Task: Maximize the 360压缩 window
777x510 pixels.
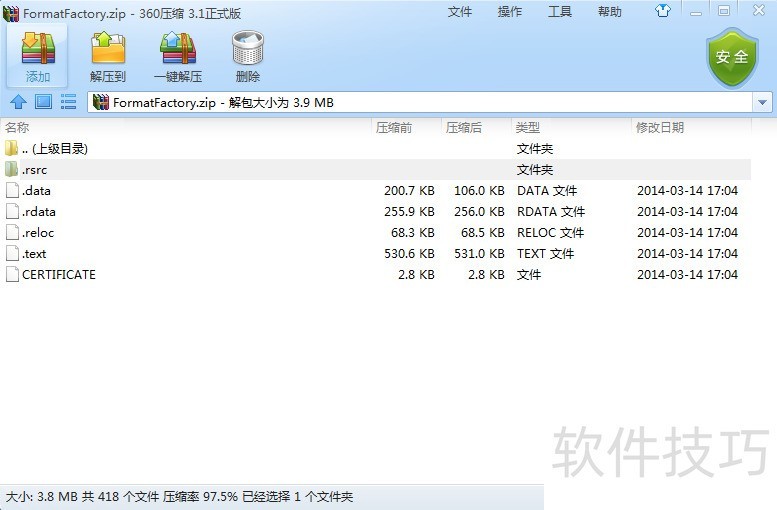Action: 724,10
